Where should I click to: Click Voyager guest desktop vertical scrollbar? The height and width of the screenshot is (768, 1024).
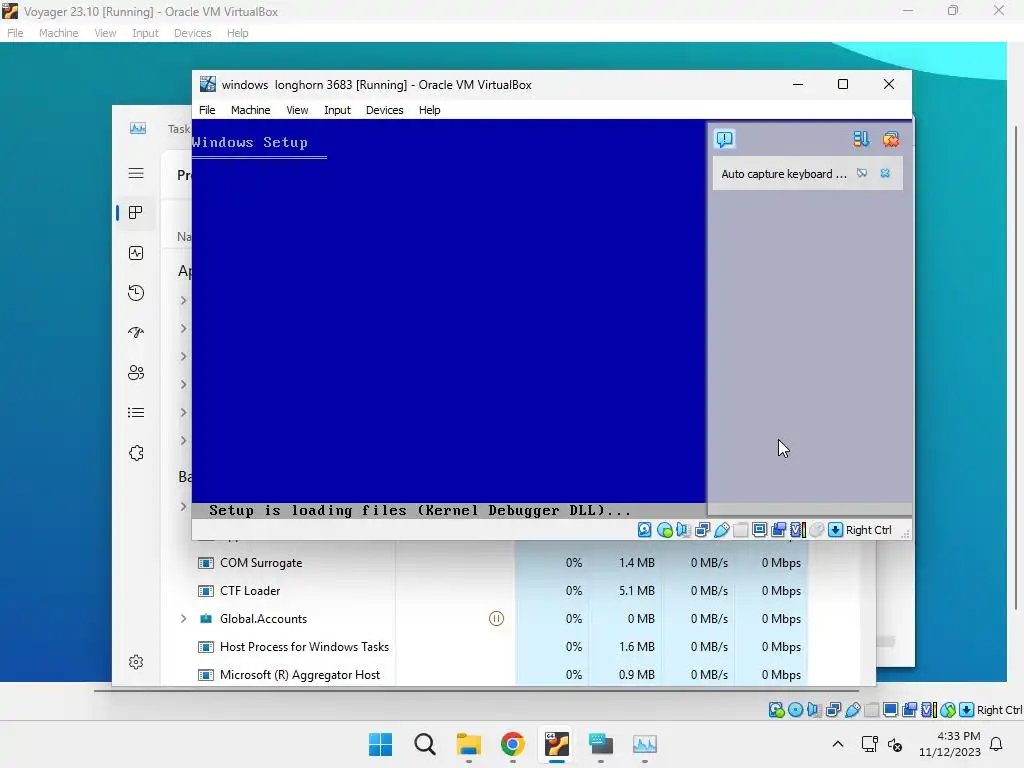coord(1016,366)
